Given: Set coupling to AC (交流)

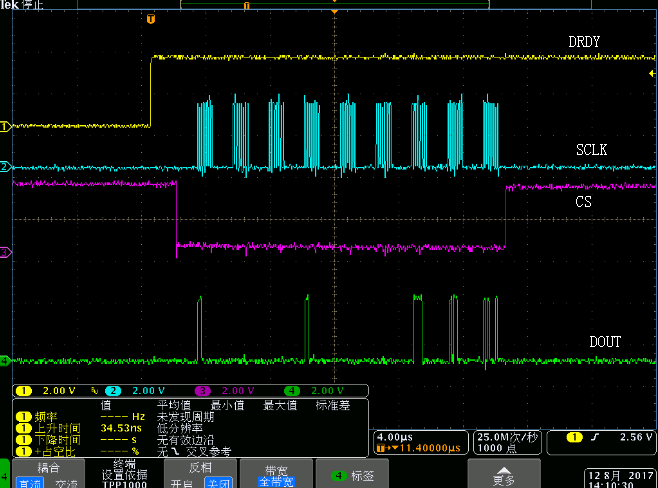Looking at the screenshot, I should pos(66,482).
